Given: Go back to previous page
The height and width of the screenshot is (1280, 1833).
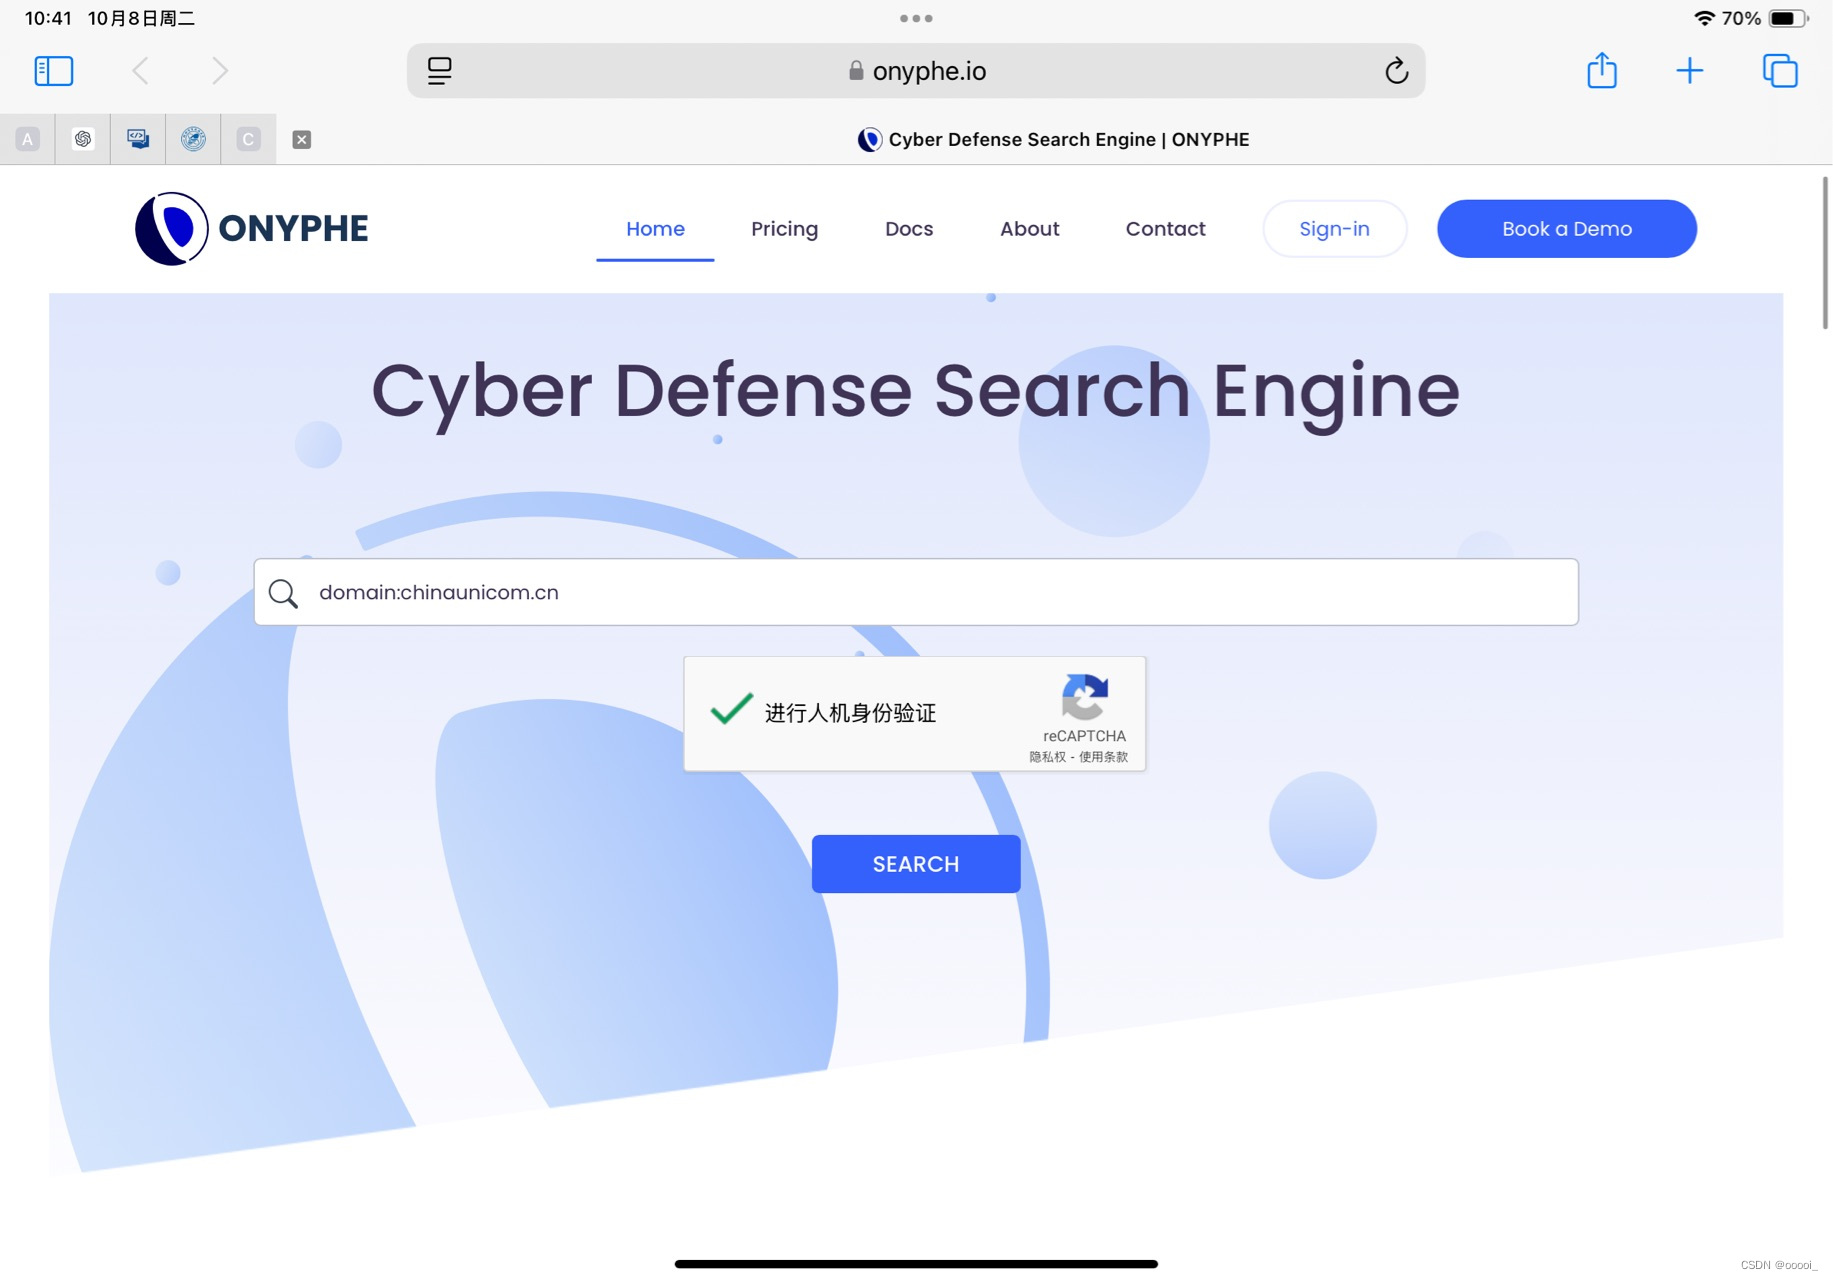Looking at the screenshot, I should (x=141, y=71).
